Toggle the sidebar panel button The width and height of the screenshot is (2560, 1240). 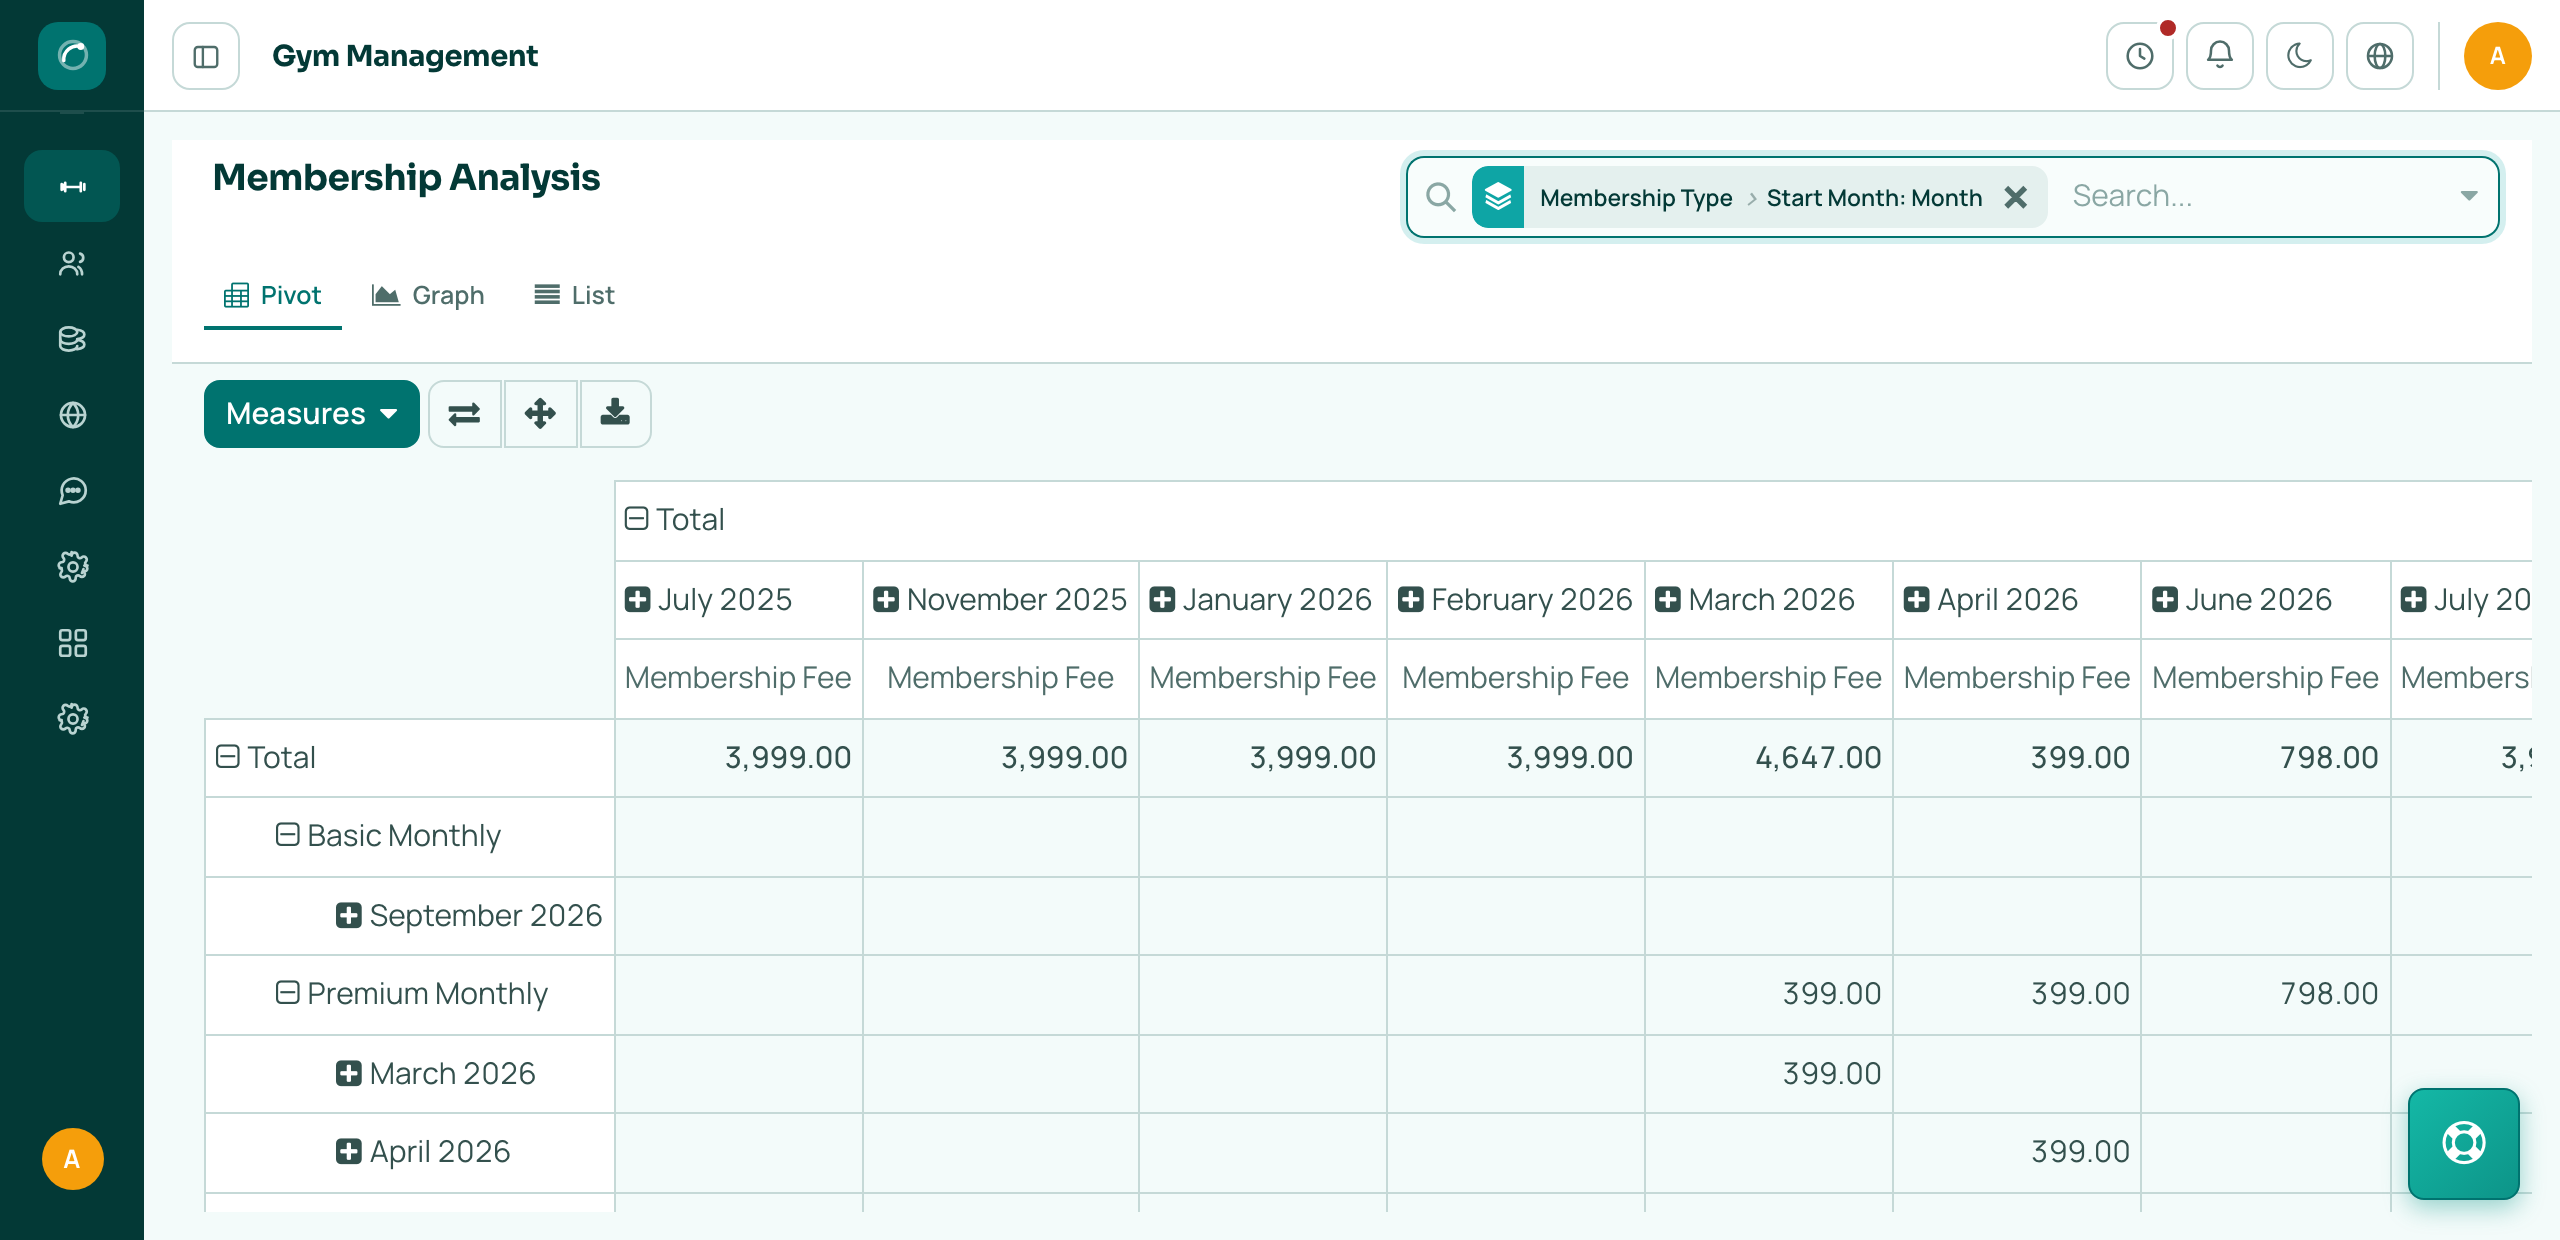(206, 56)
